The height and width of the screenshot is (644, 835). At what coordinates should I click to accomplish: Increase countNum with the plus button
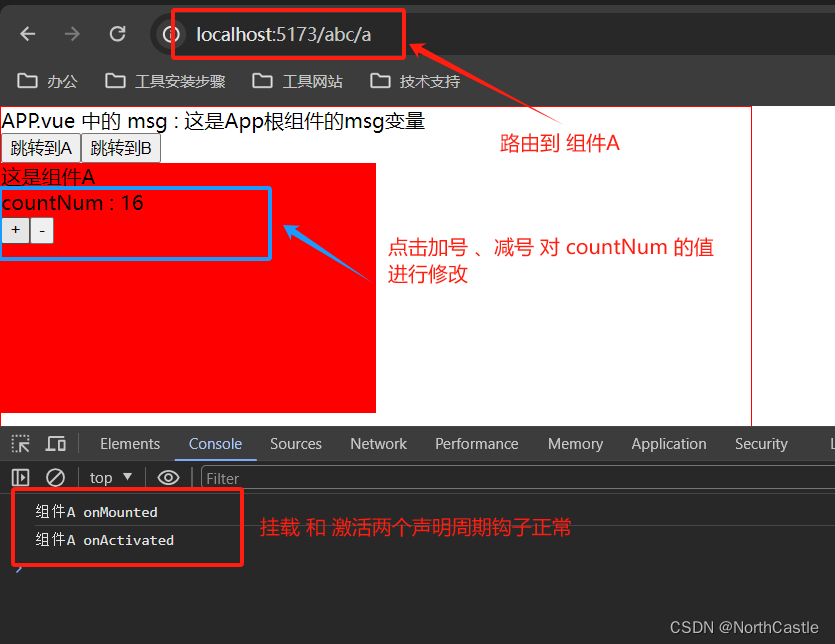[x=15, y=231]
